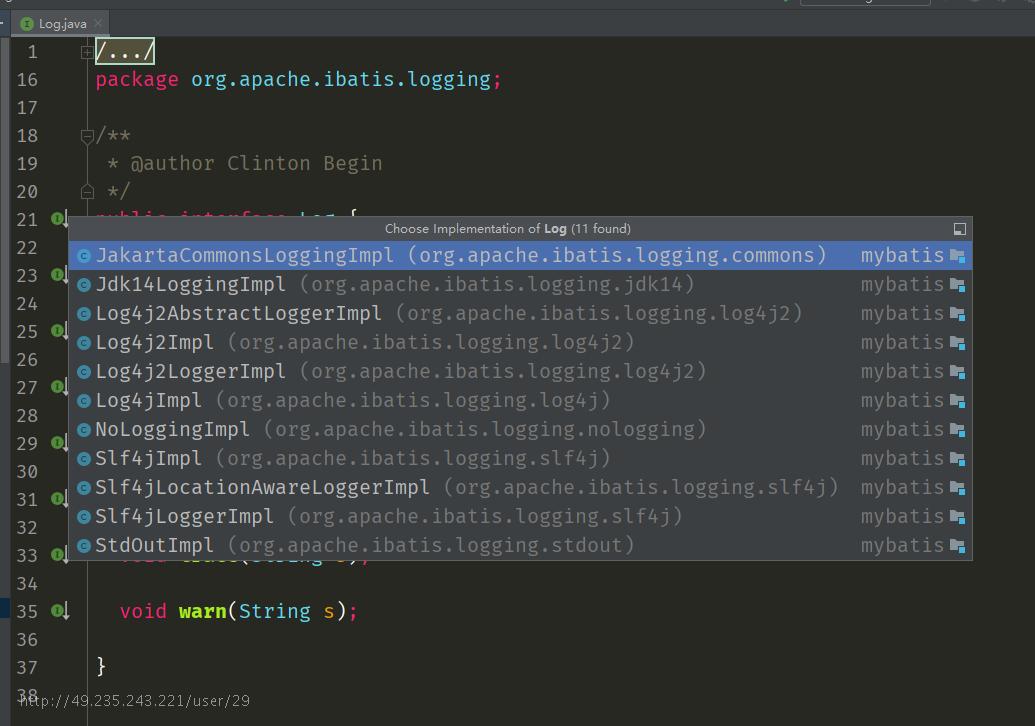Click the class icon beside Log4j2AbstractLoggerImpl
The image size is (1035, 726).
click(84, 314)
